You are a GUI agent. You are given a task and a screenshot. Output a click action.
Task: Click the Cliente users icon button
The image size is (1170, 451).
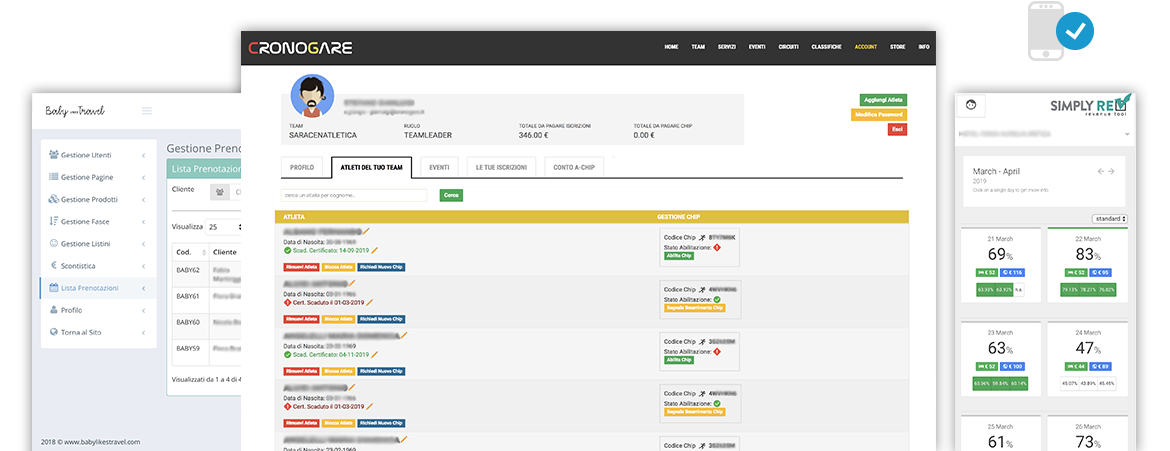[220, 193]
